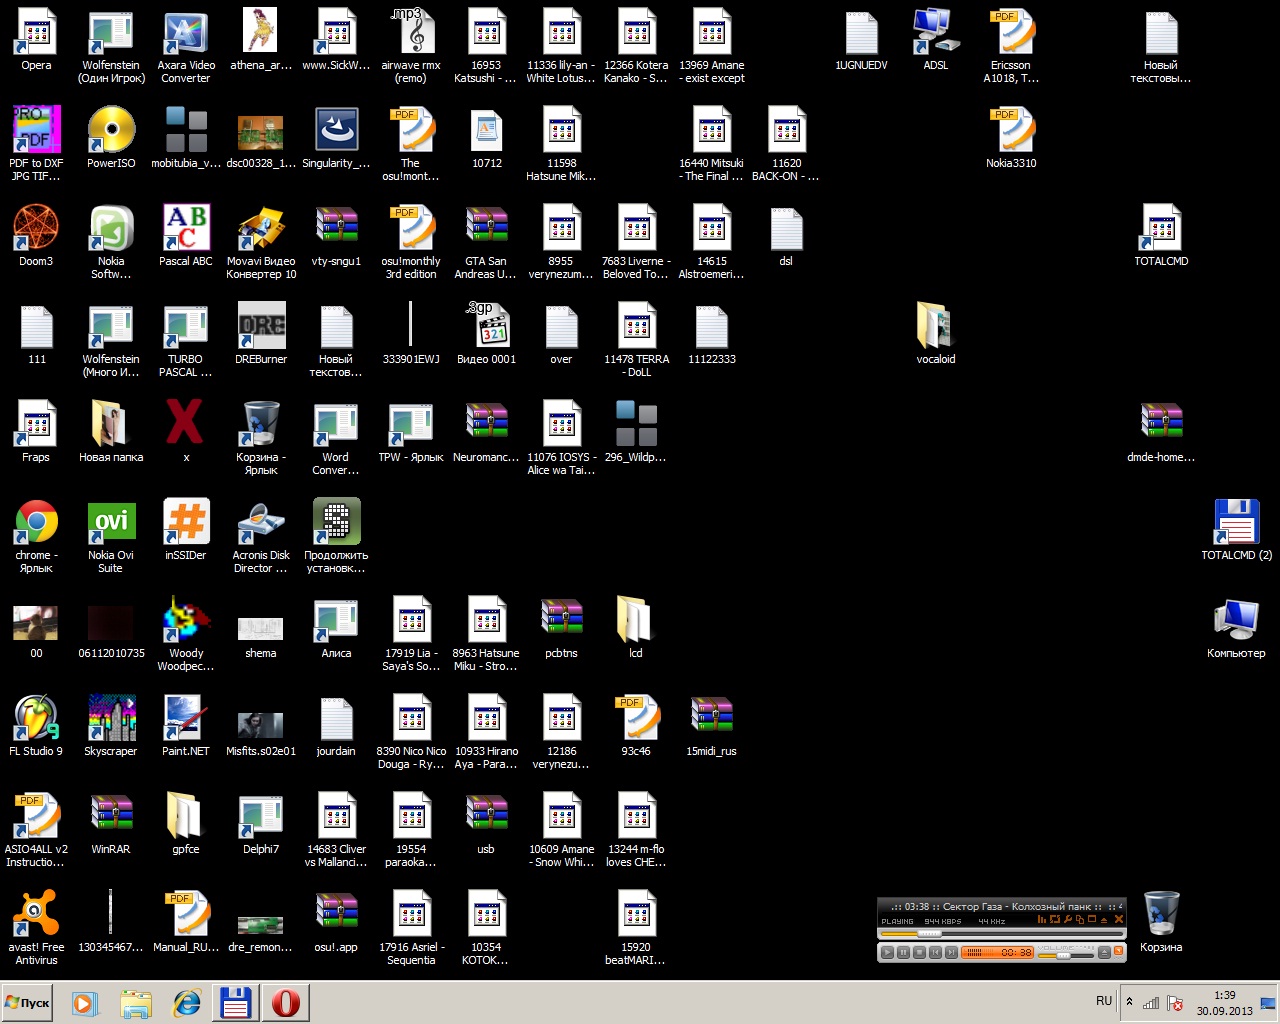Select the Paint.NET shortcut icon

pos(186,719)
